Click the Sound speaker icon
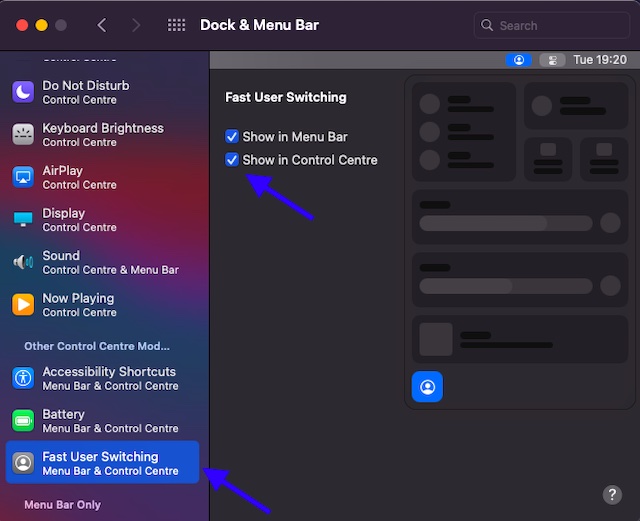The image size is (640, 521). [x=23, y=262]
